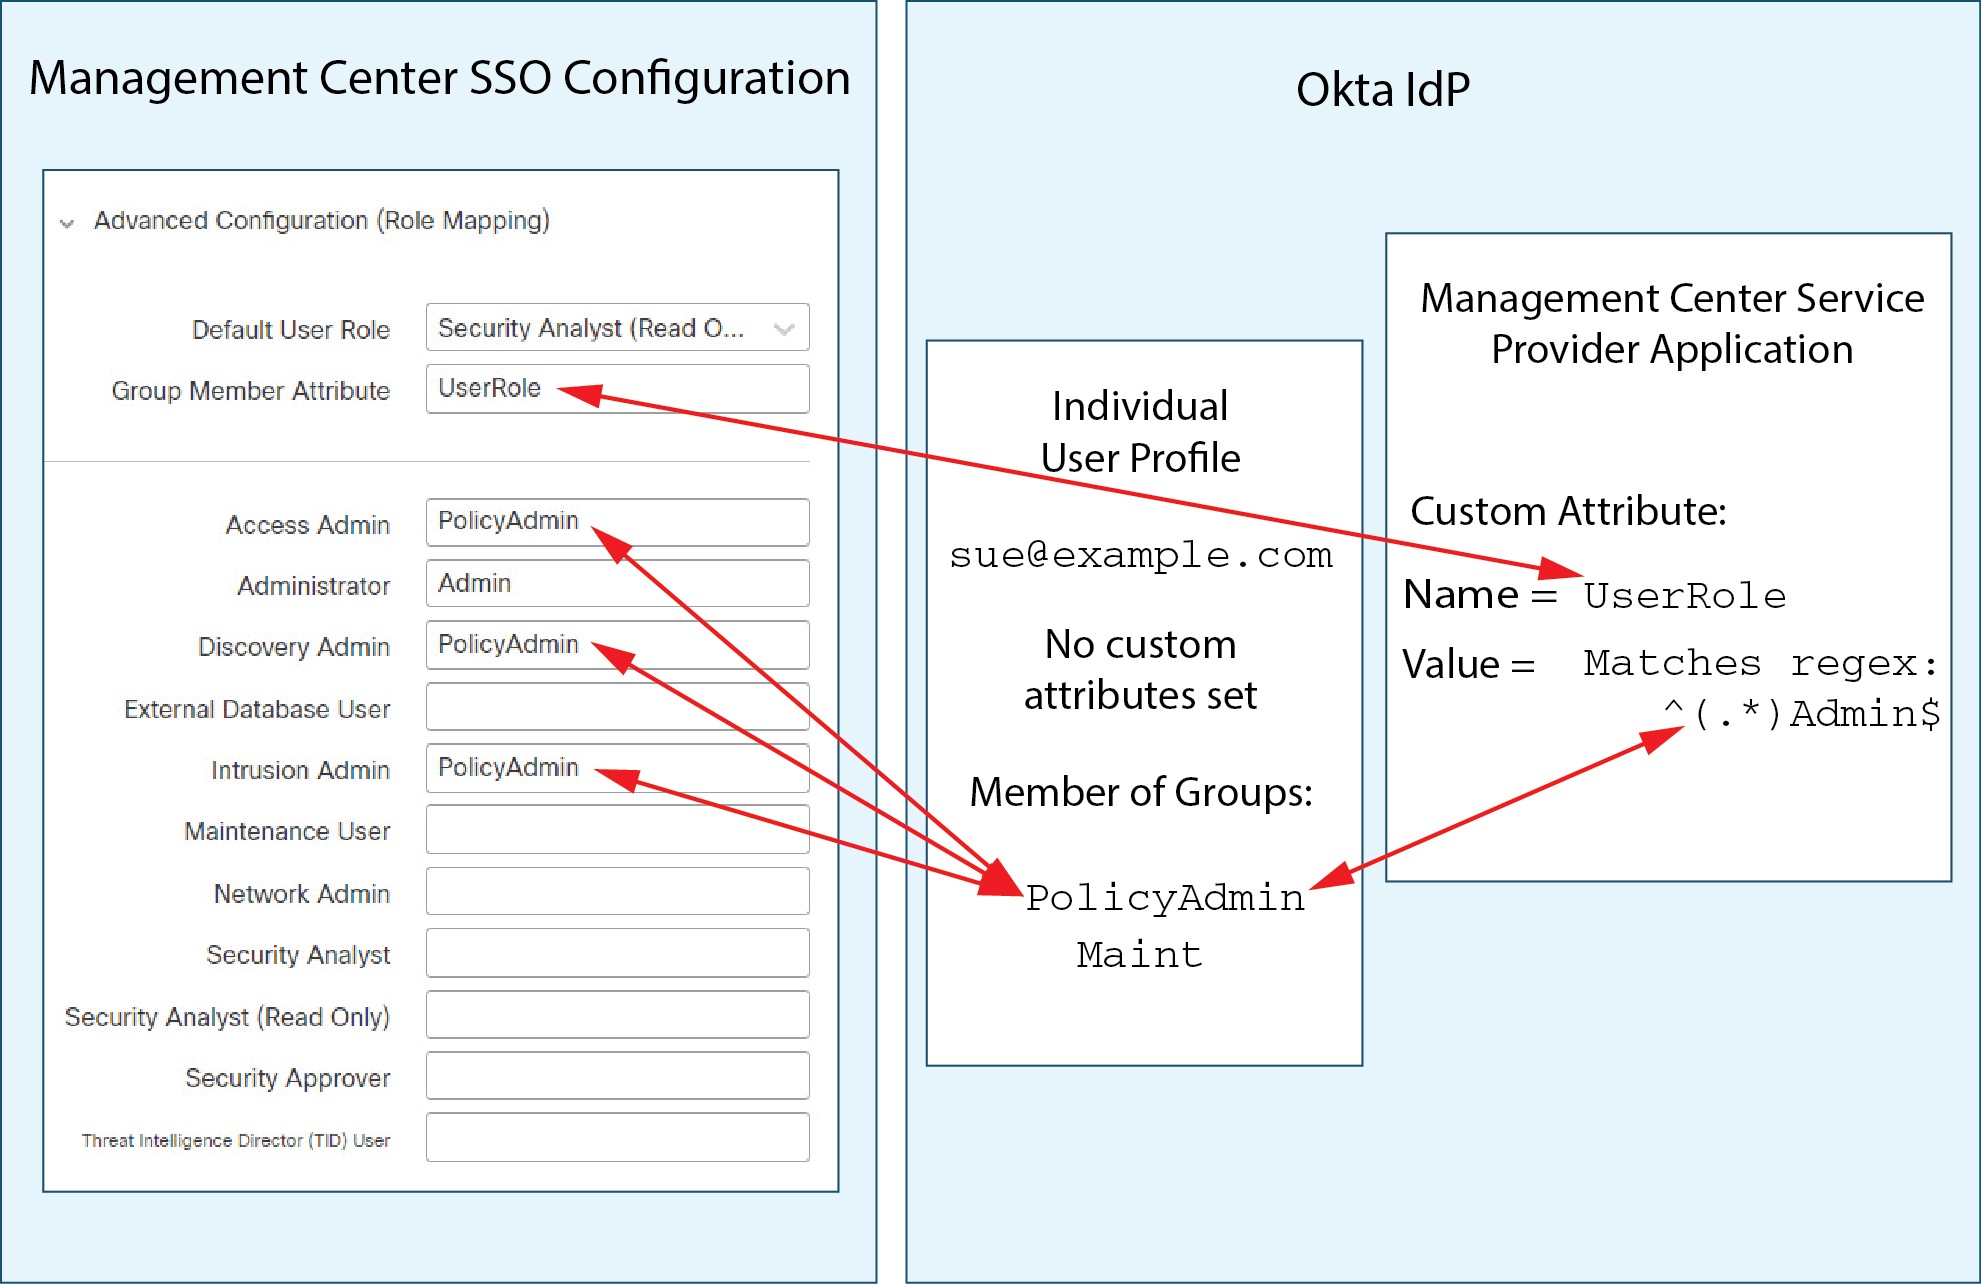Click the UserRole custom attribute name value

[1684, 596]
